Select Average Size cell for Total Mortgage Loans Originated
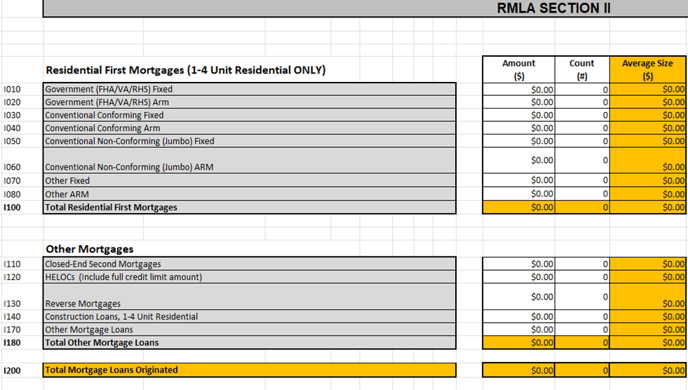This screenshot has height=390, width=688. pos(648,370)
